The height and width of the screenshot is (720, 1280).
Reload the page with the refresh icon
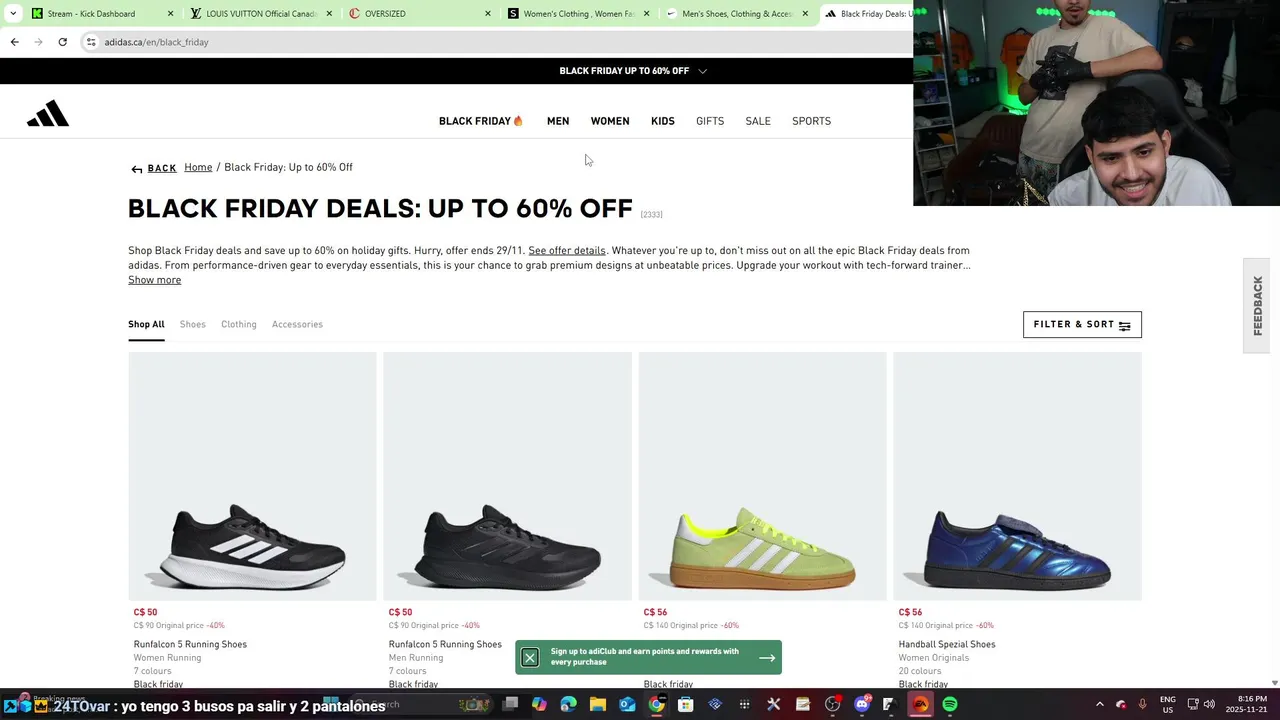coord(62,42)
